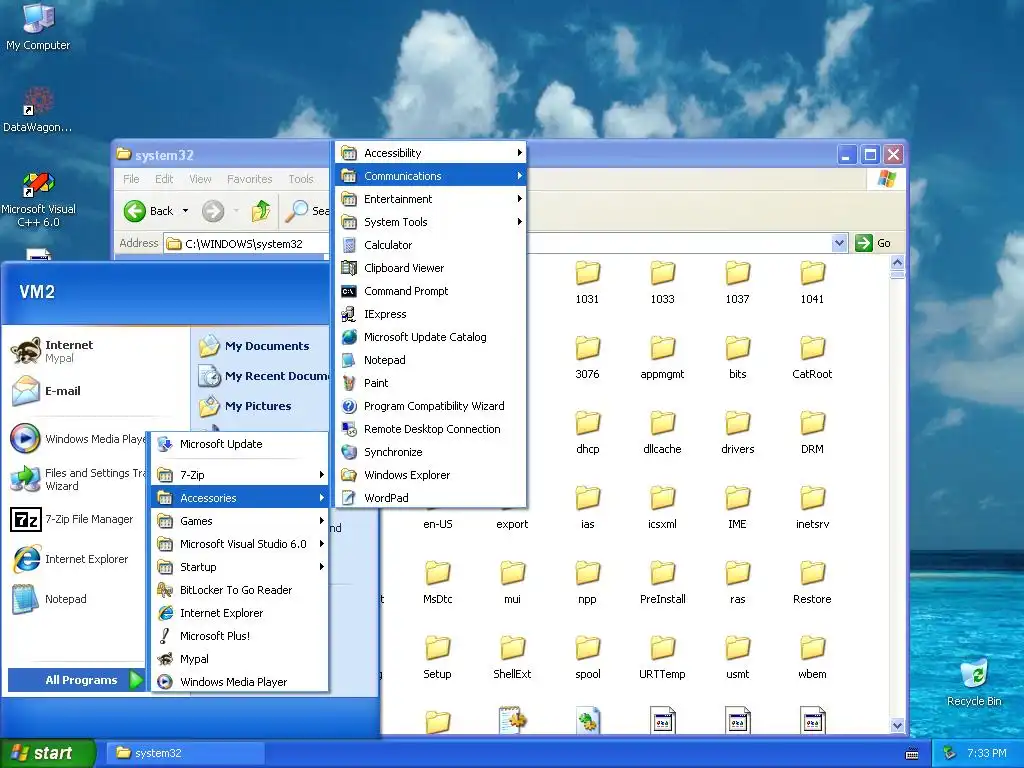
Task: Launch WordPad
Action: (430, 498)
